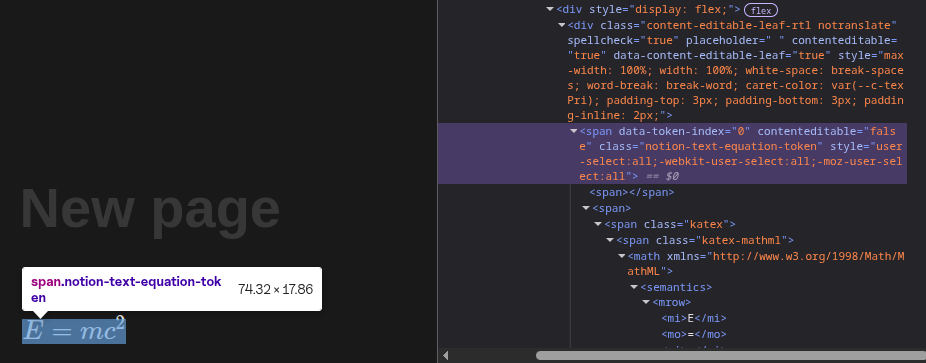
Task: Collapse the katex-mathml span node
Action: coord(610,240)
